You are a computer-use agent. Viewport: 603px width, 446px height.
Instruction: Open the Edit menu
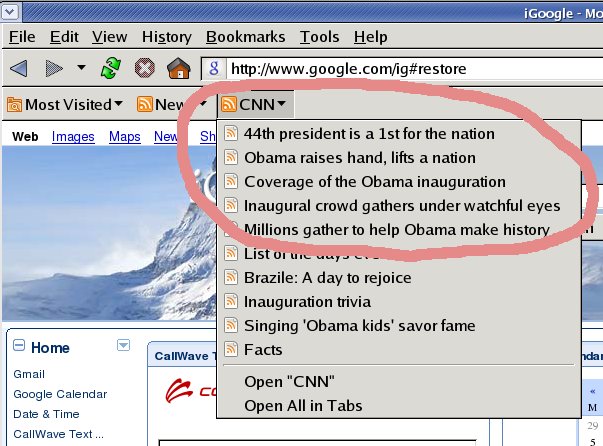pos(64,37)
